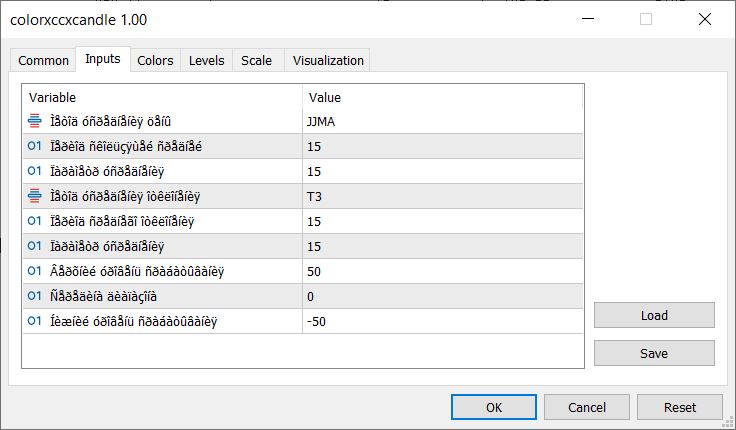Viewport: 736px width, 430px height.
Task: Switch to the Common tab
Action: 44,61
